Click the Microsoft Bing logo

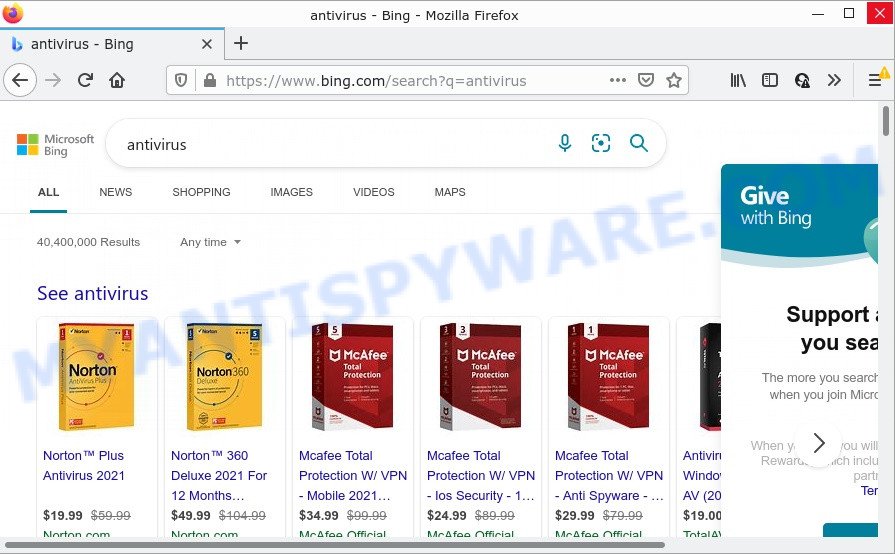55,145
